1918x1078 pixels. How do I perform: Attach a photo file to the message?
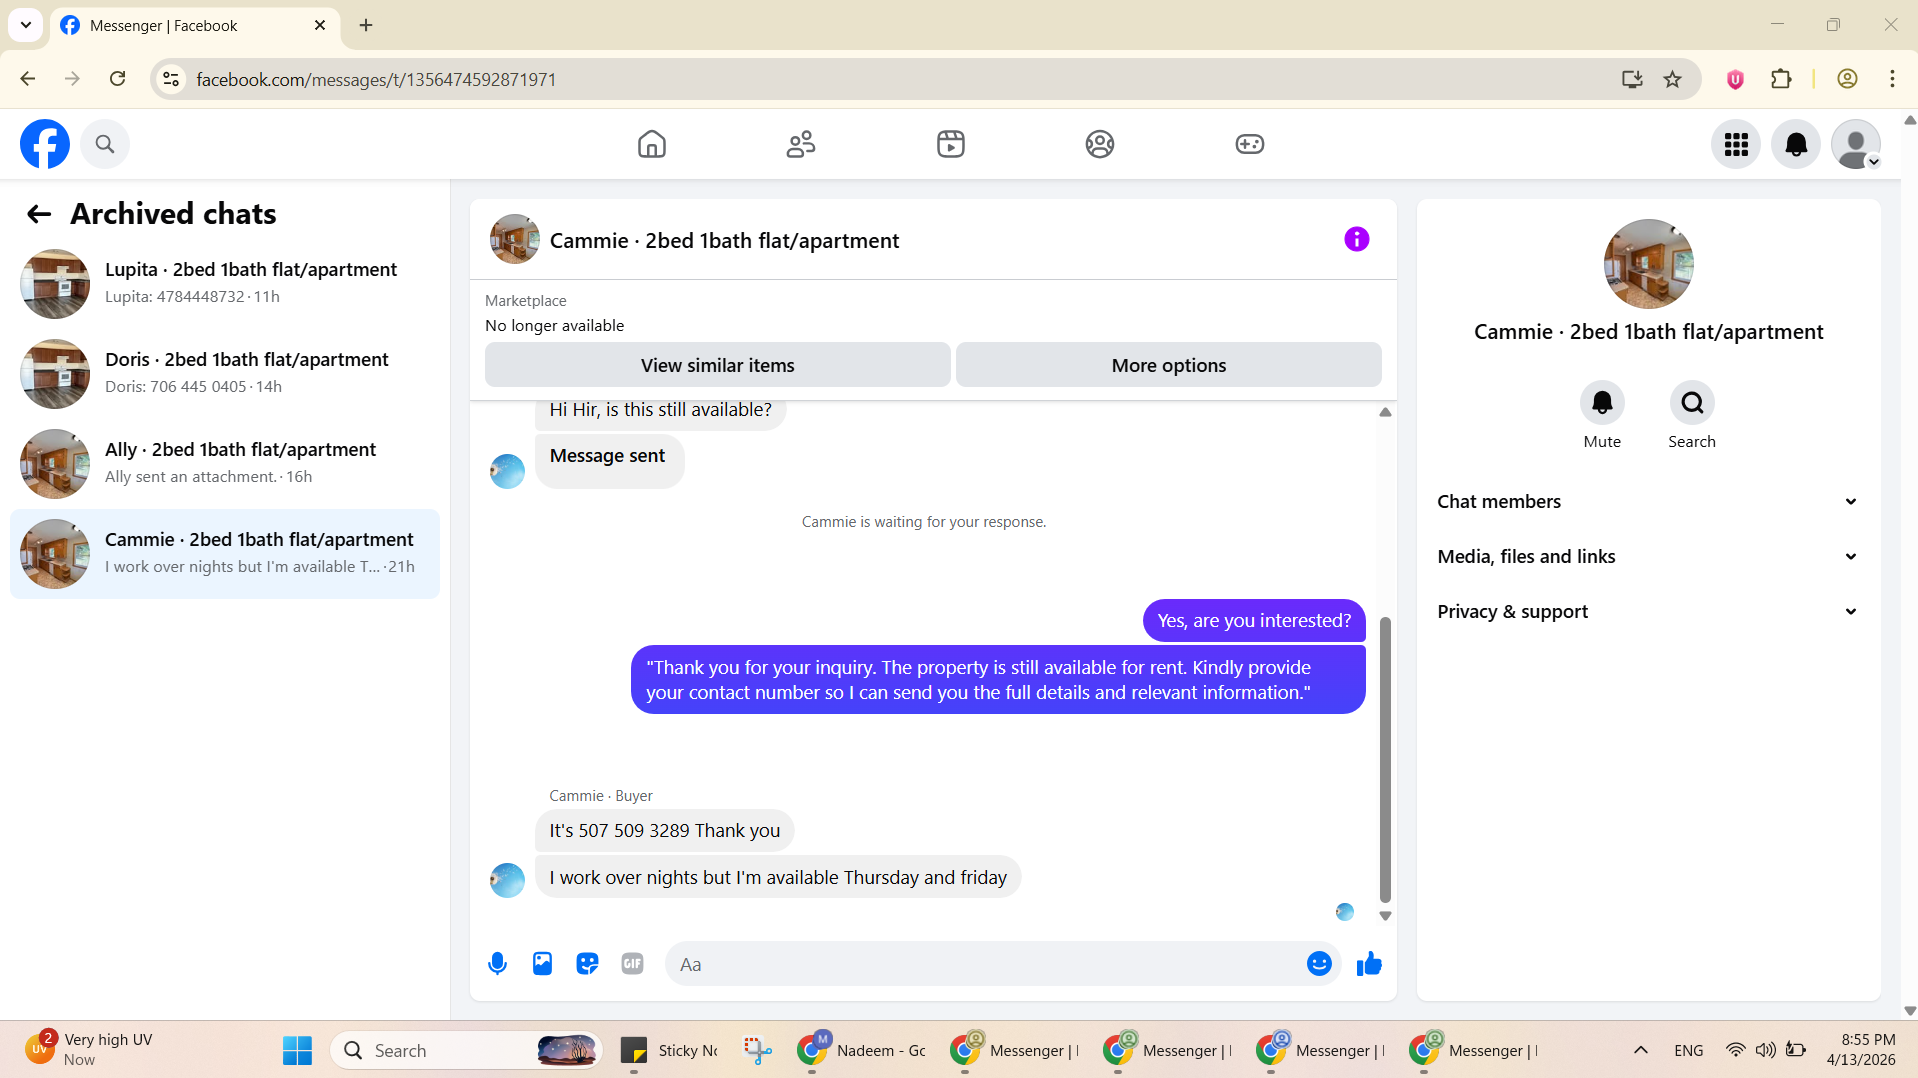point(542,964)
